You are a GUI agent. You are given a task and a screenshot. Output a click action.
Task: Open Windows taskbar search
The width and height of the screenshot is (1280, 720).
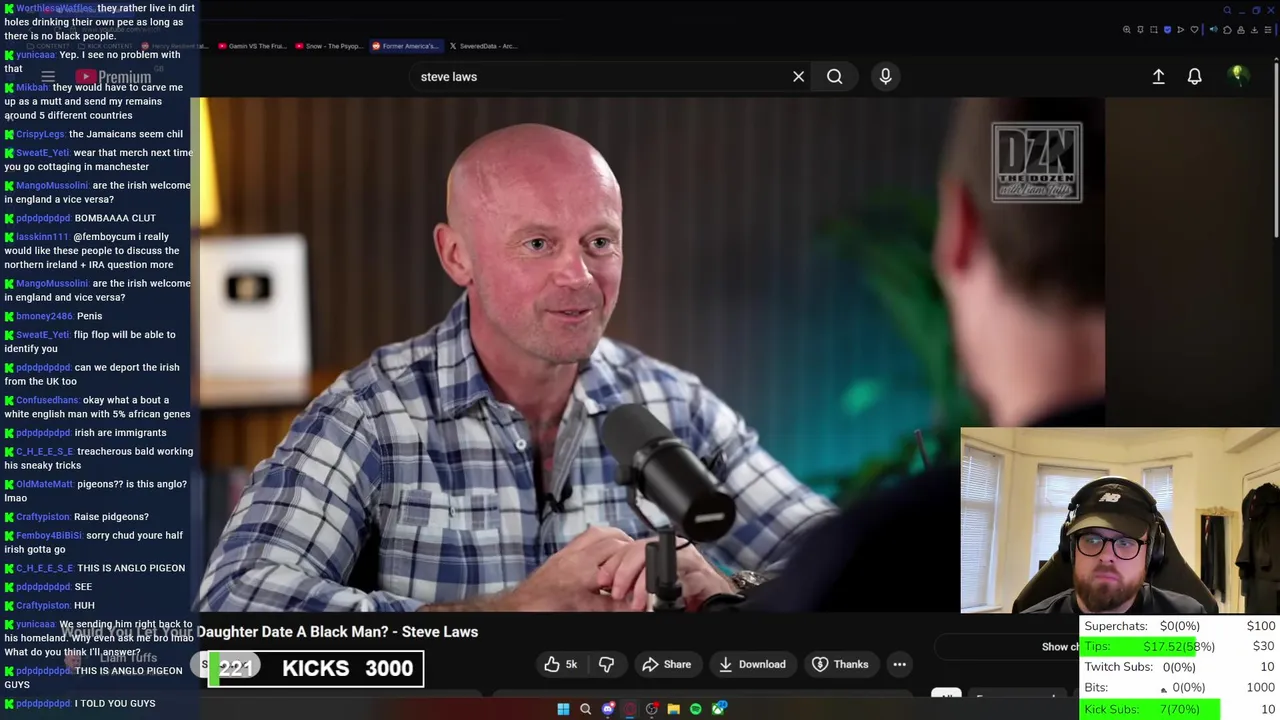point(585,709)
